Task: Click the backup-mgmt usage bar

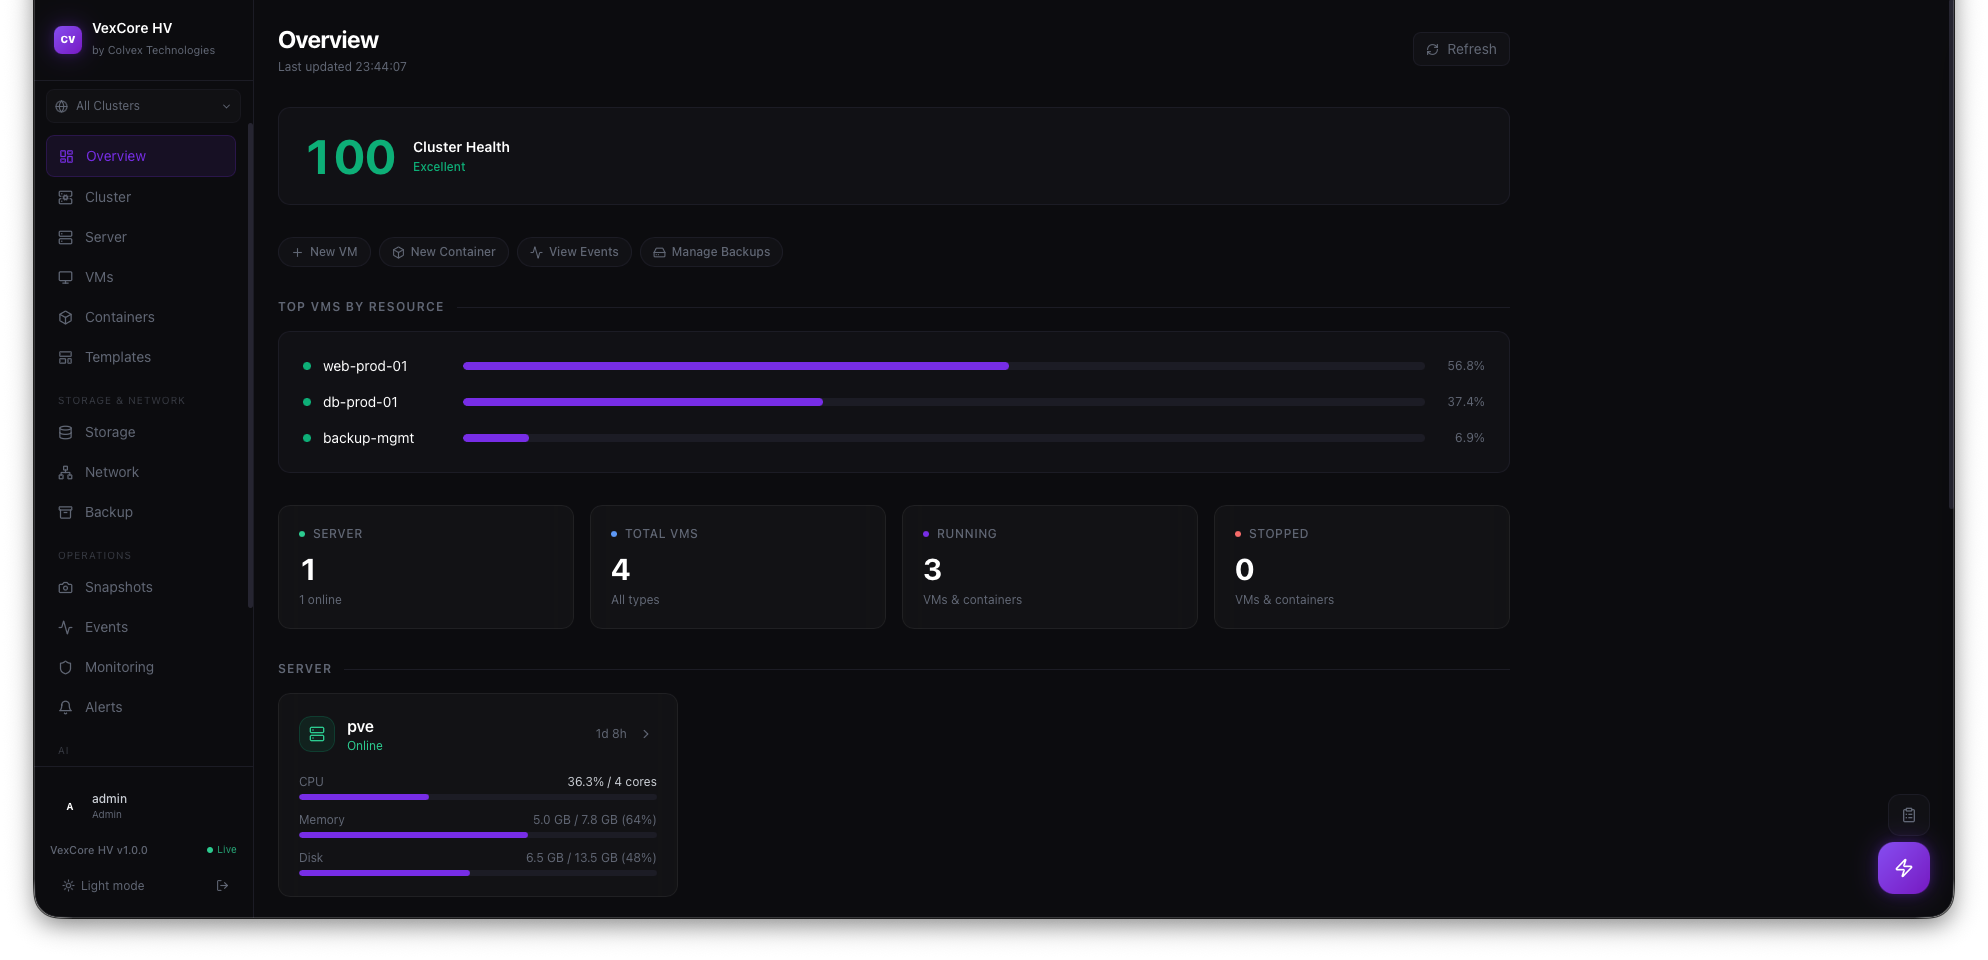Action: point(944,438)
